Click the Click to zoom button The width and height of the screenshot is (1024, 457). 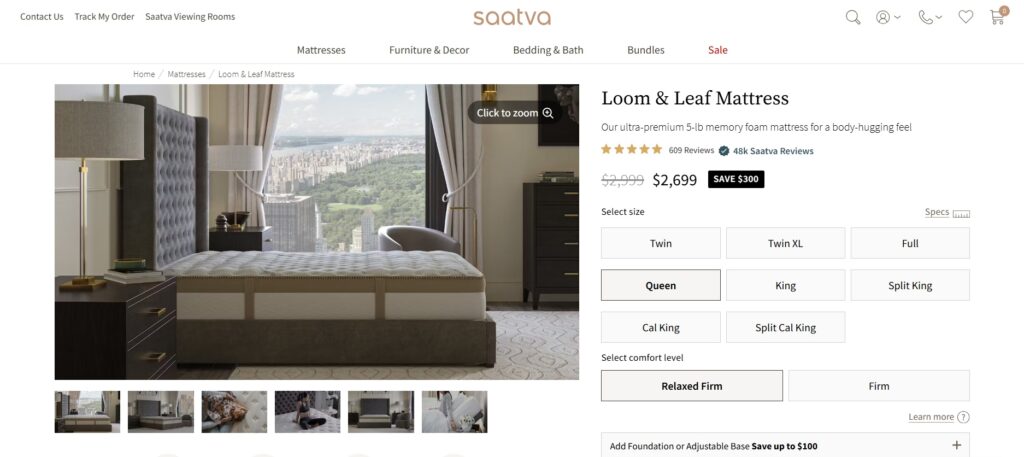pos(515,113)
